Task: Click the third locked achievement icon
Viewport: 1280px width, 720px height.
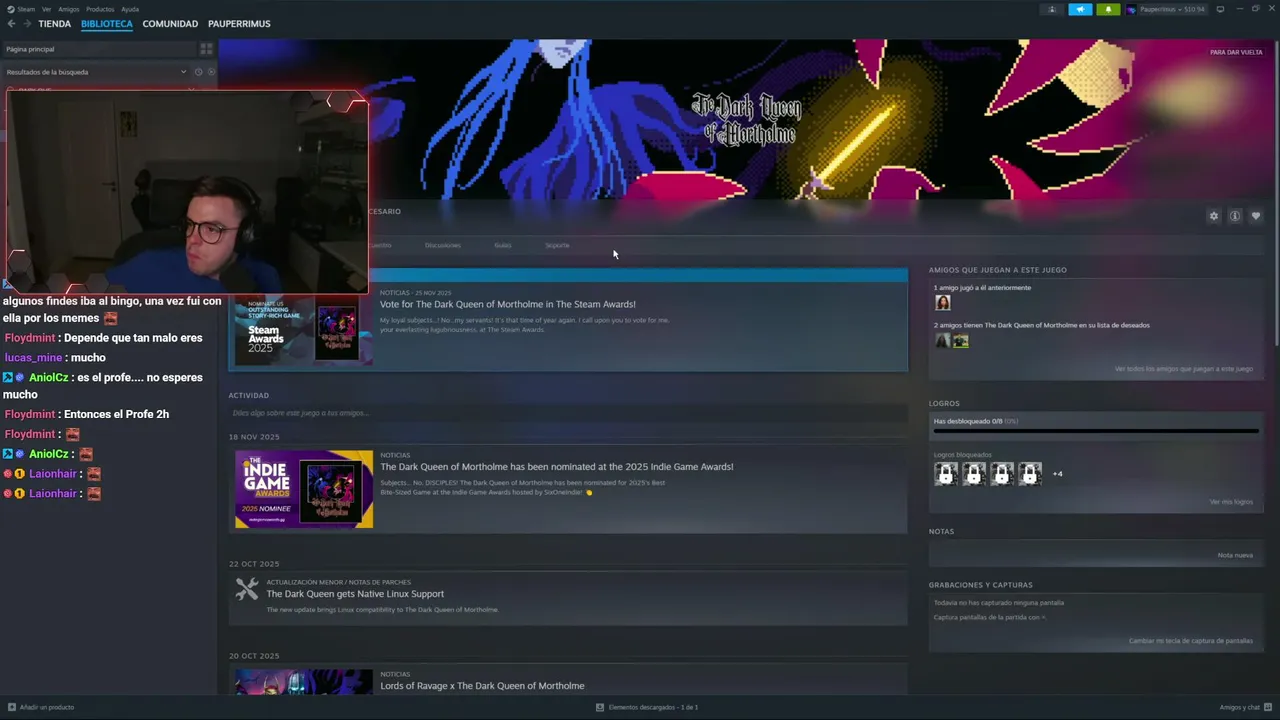Action: 1002,474
